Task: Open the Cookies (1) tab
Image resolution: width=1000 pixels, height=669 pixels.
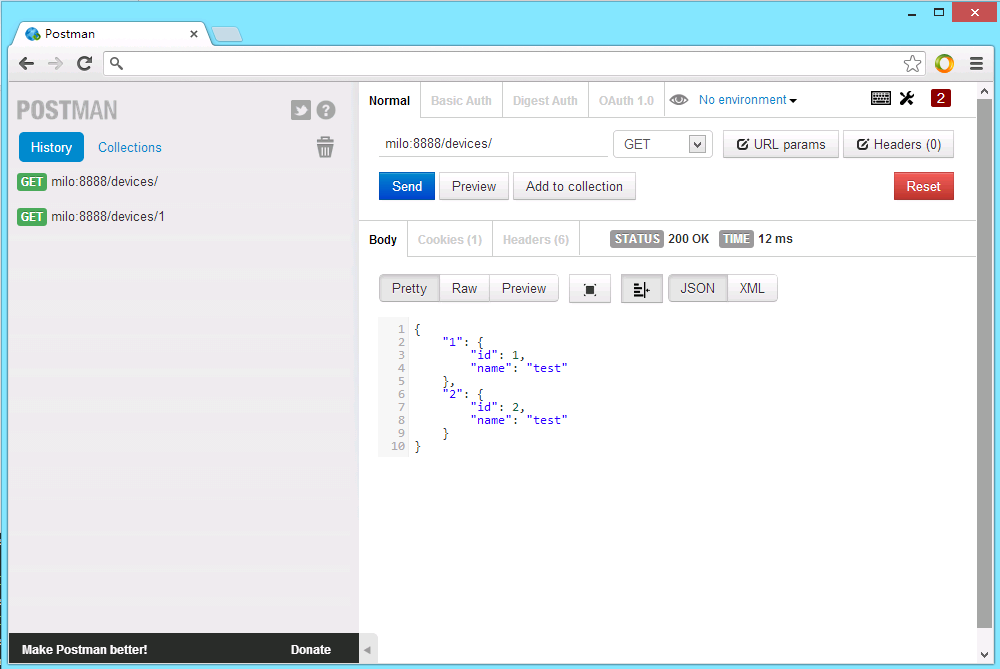Action: click(450, 240)
